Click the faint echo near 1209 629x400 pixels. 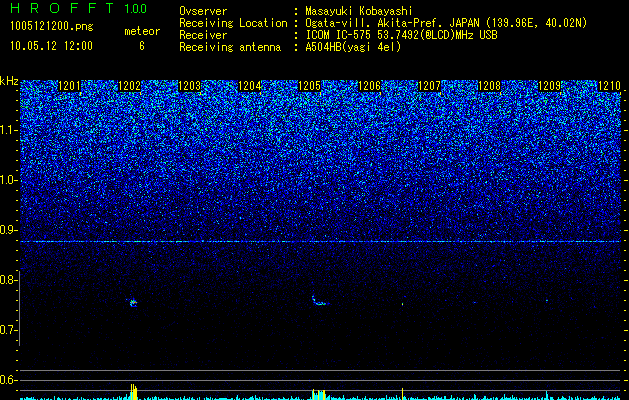(546, 301)
